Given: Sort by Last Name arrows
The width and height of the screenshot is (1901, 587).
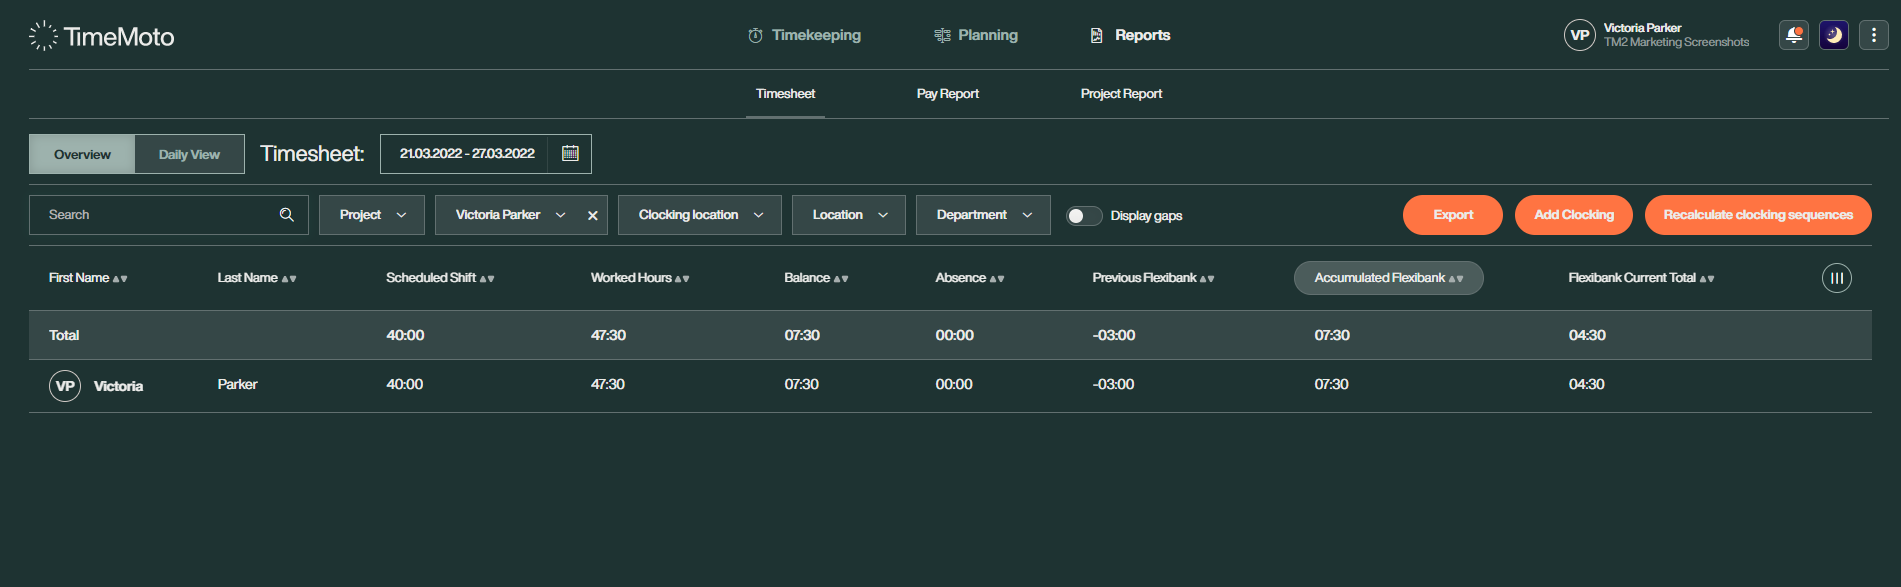Looking at the screenshot, I should pyautogui.click(x=289, y=279).
